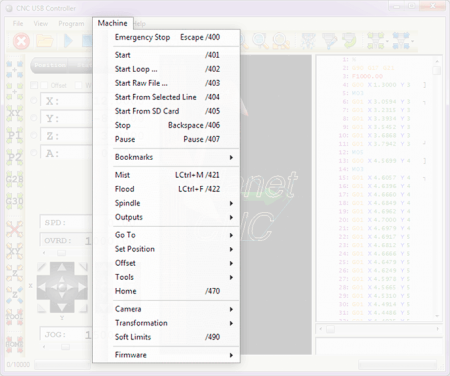450x376 pixels.
Task: Click the JOG speed slider thumb
Action: coord(65,347)
